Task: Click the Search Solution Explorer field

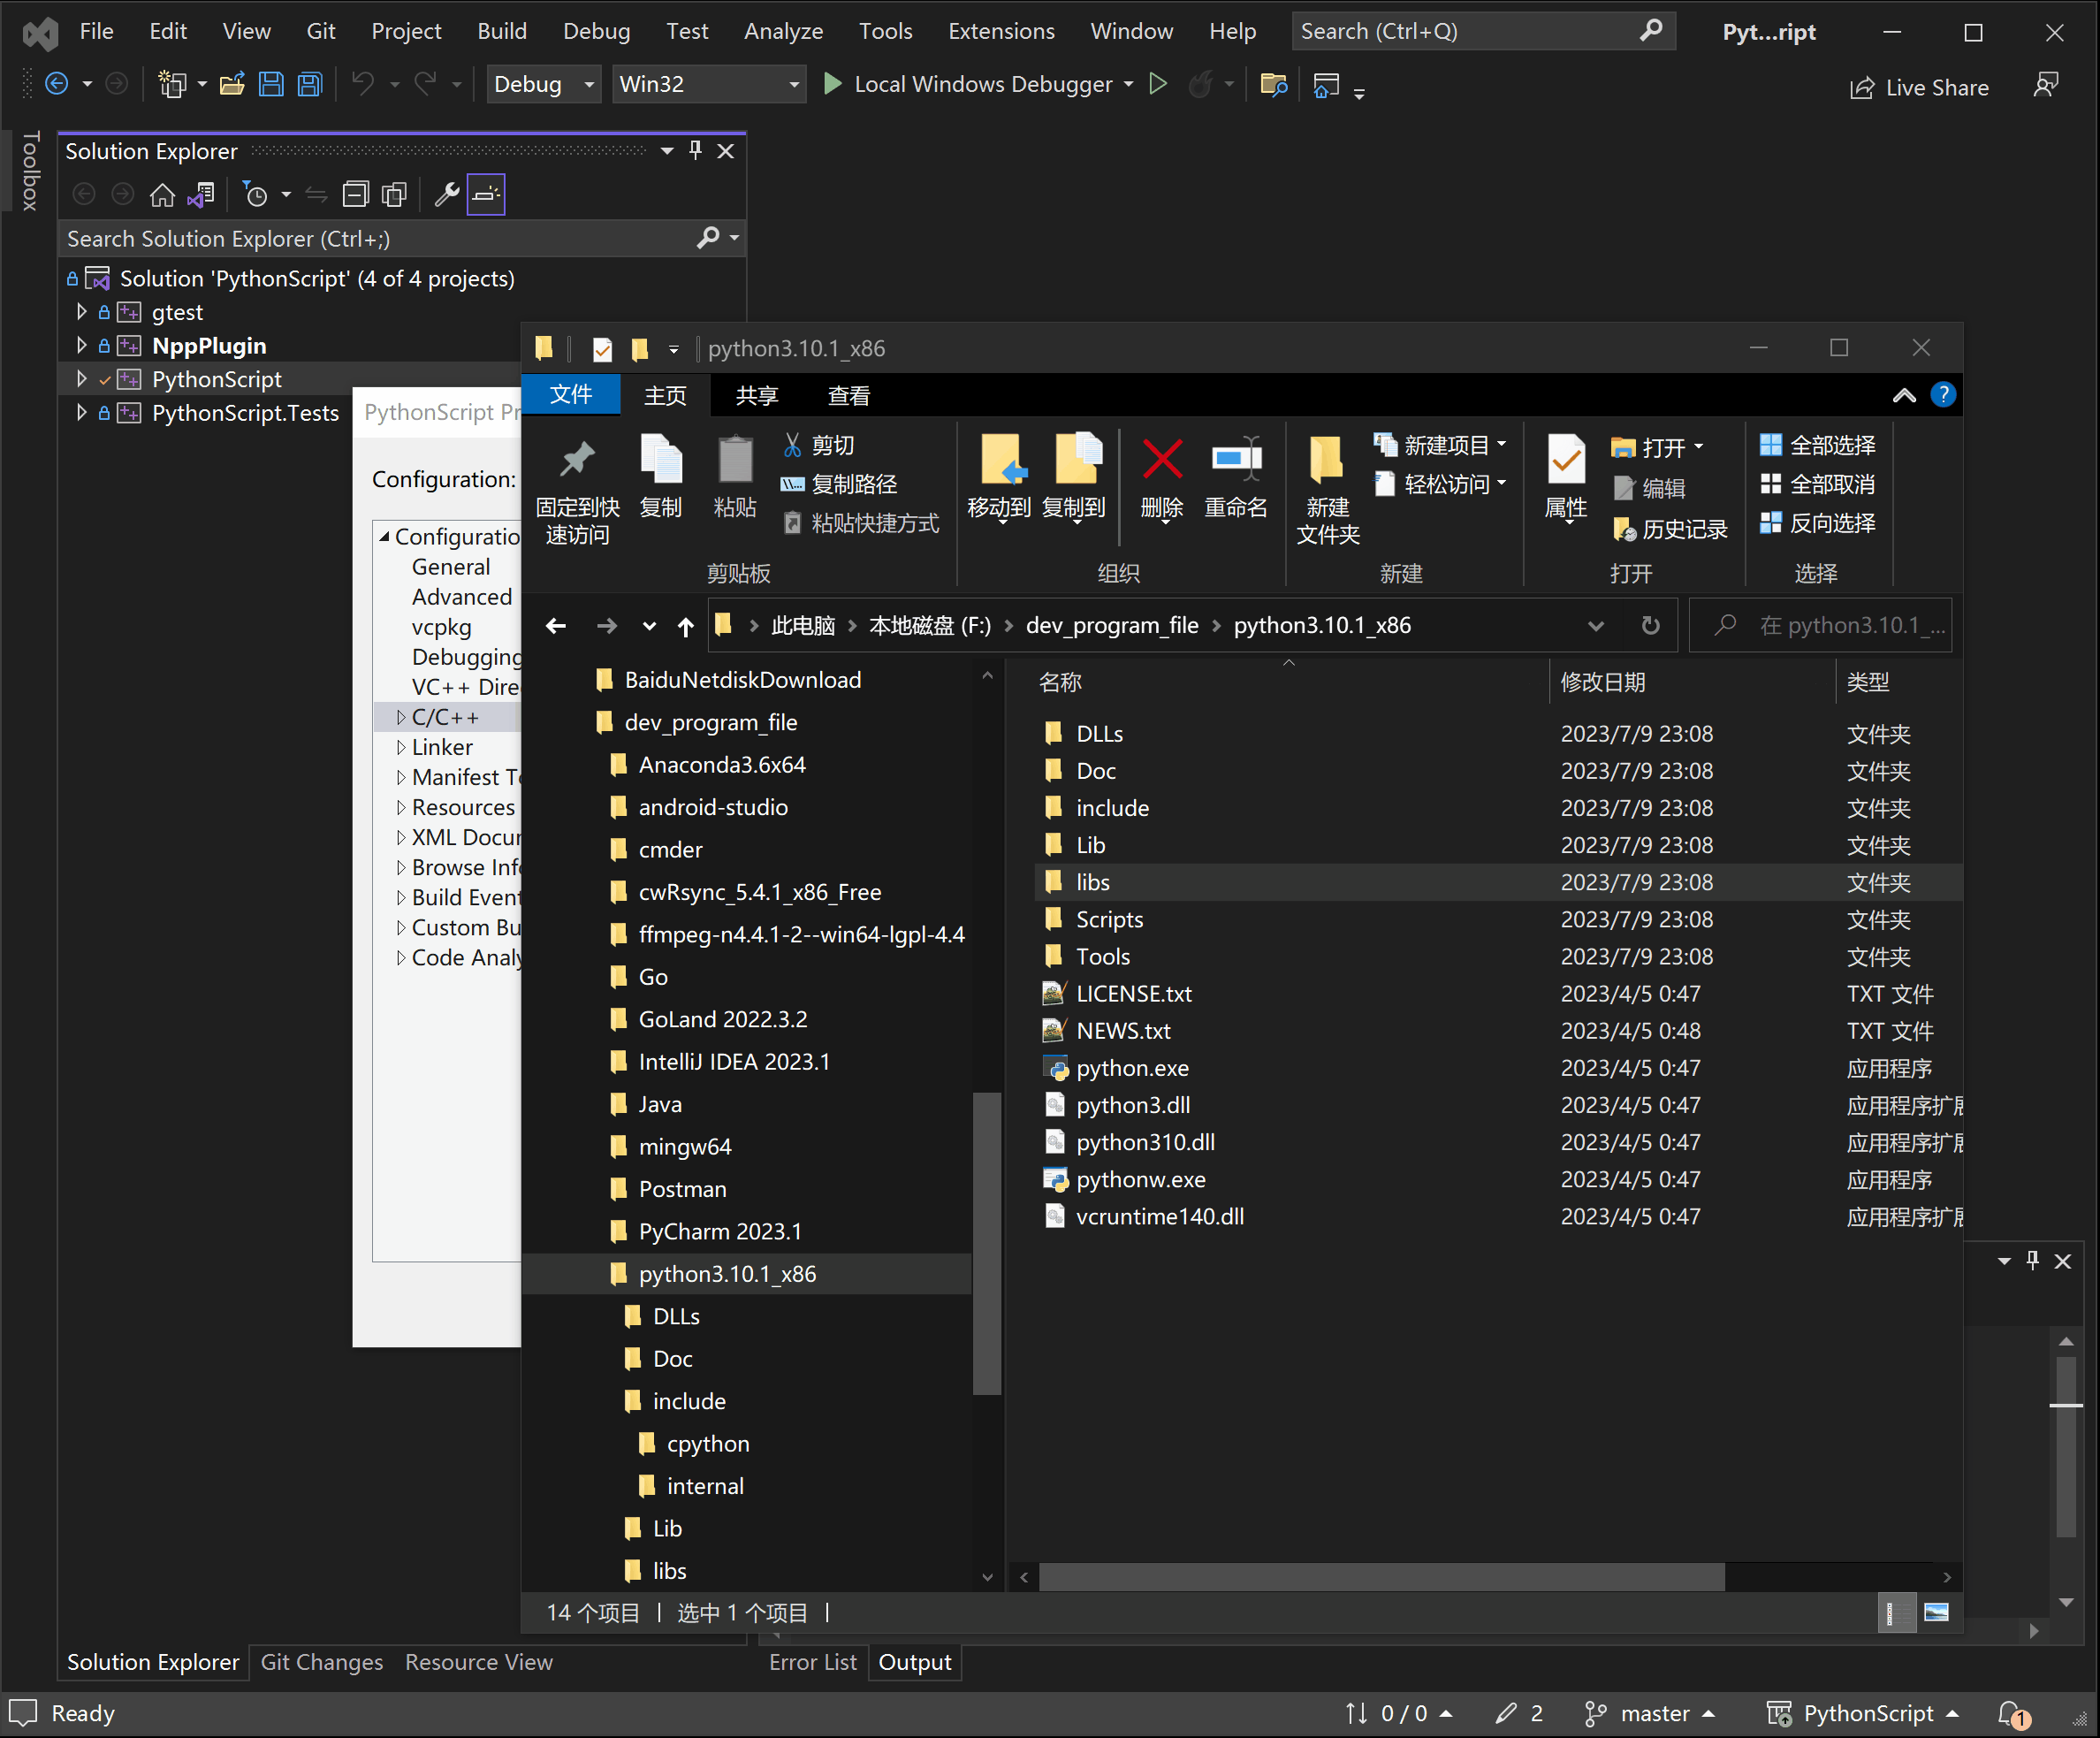Action: [x=402, y=239]
